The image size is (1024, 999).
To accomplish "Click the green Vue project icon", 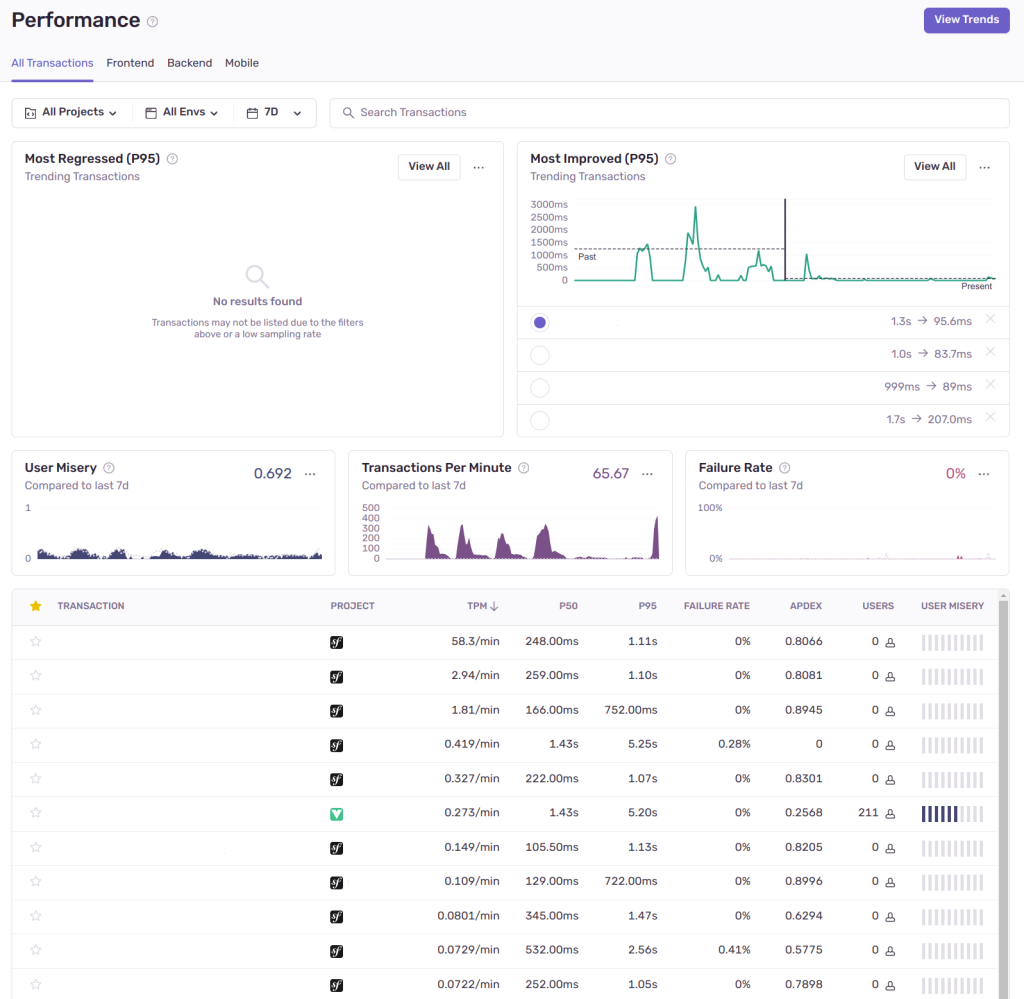I will pyautogui.click(x=337, y=814).
